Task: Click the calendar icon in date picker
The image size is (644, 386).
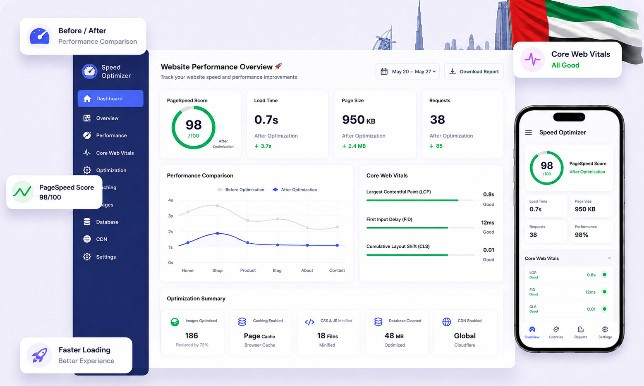Action: point(384,71)
